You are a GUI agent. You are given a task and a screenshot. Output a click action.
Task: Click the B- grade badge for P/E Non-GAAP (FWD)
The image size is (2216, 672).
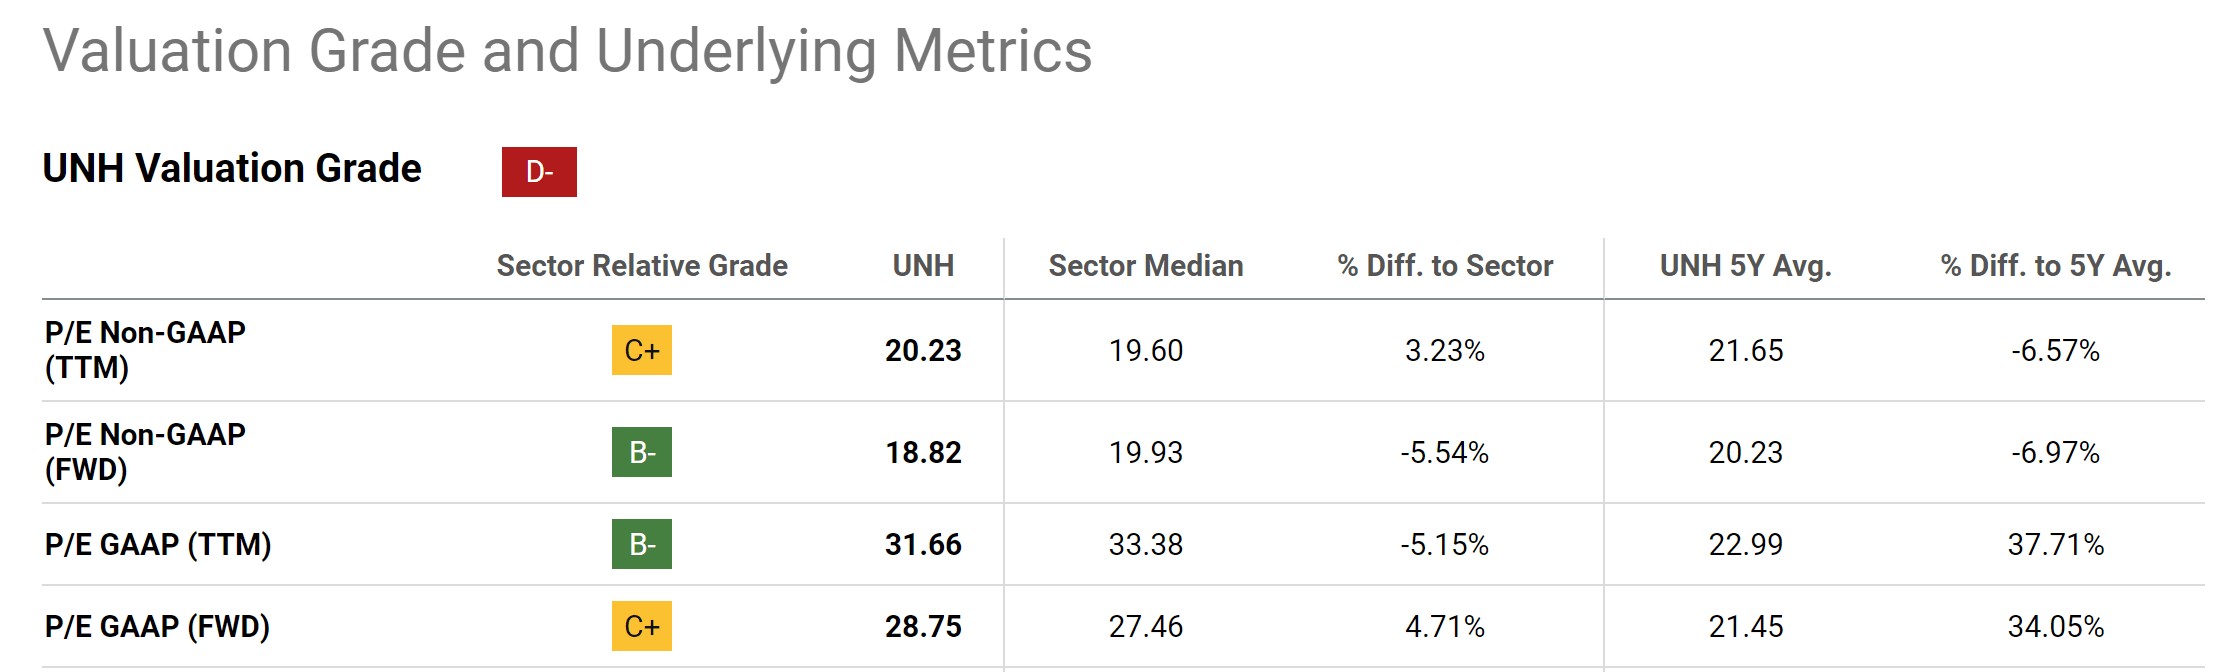click(641, 452)
